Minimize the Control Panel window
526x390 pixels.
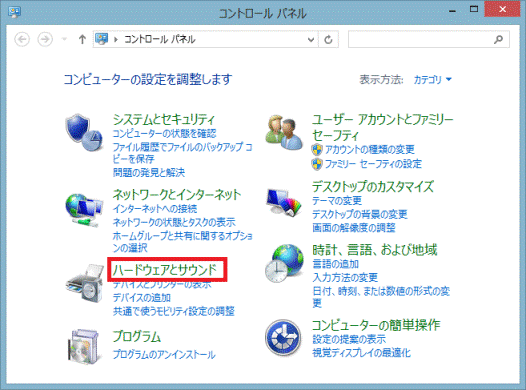click(453, 11)
